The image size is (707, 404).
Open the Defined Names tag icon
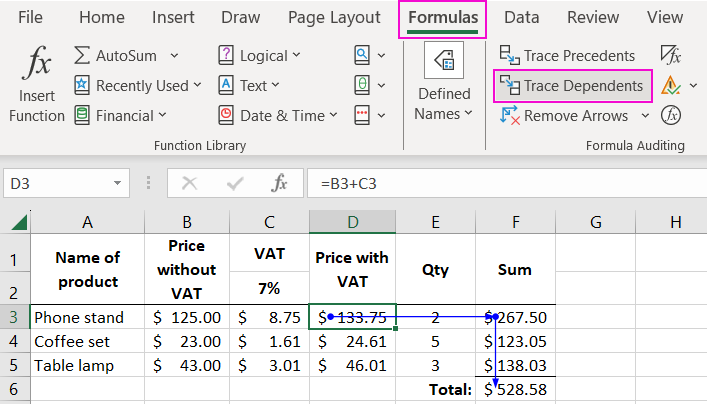tap(444, 61)
